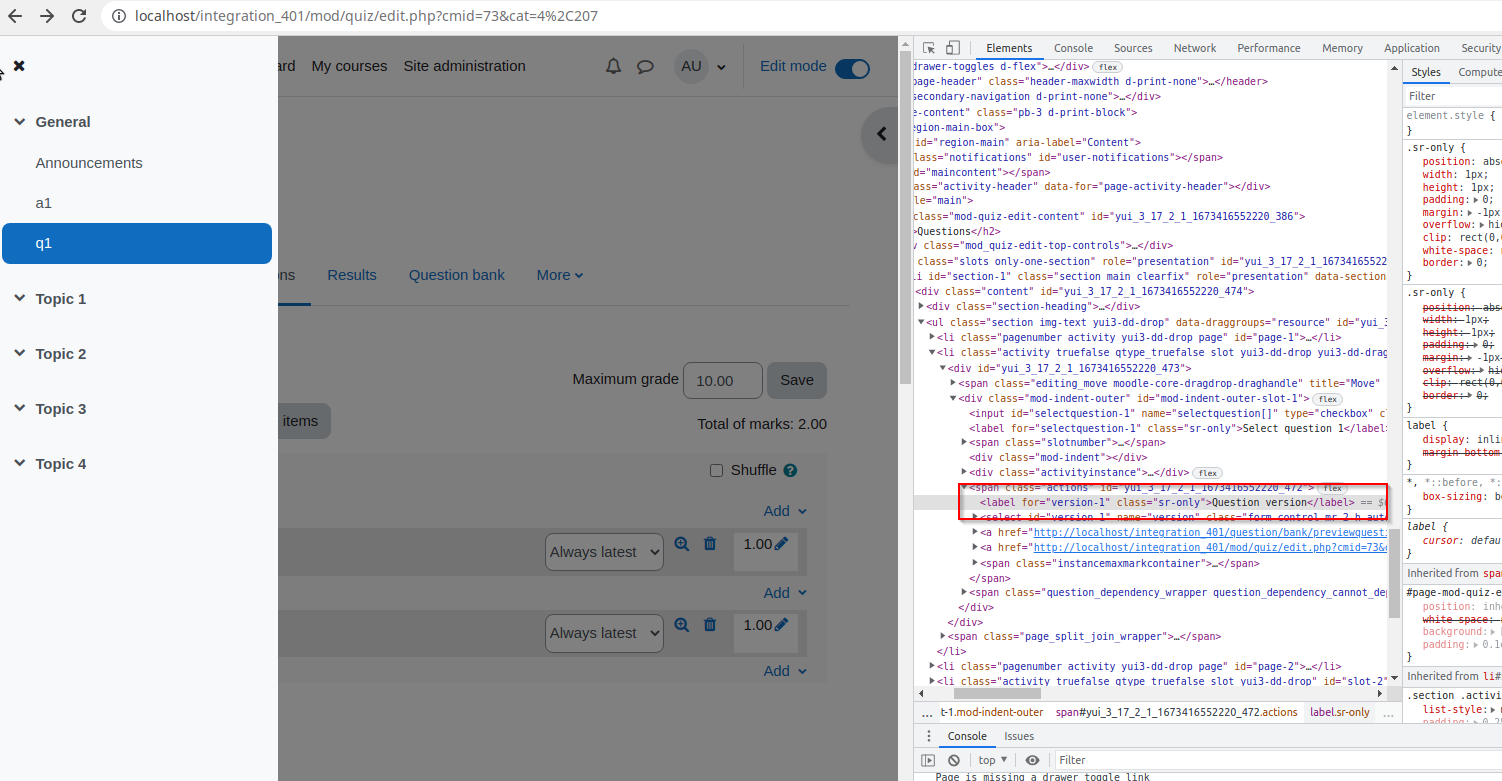Preview the first question with the magnifier icon
The width and height of the screenshot is (1502, 781).
click(682, 544)
